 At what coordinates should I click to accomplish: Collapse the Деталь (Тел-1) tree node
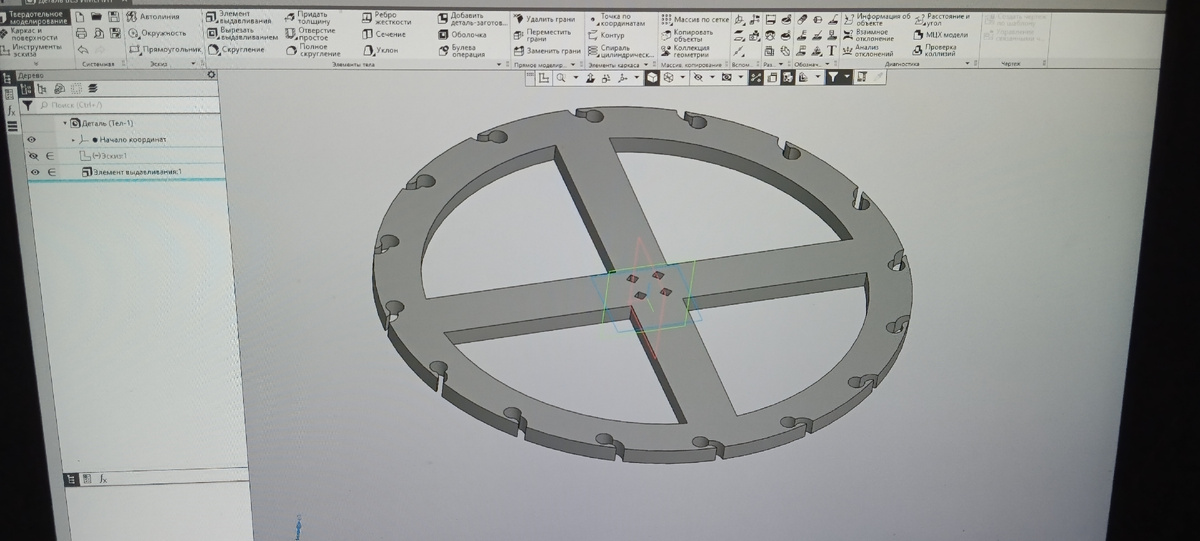(x=65, y=123)
